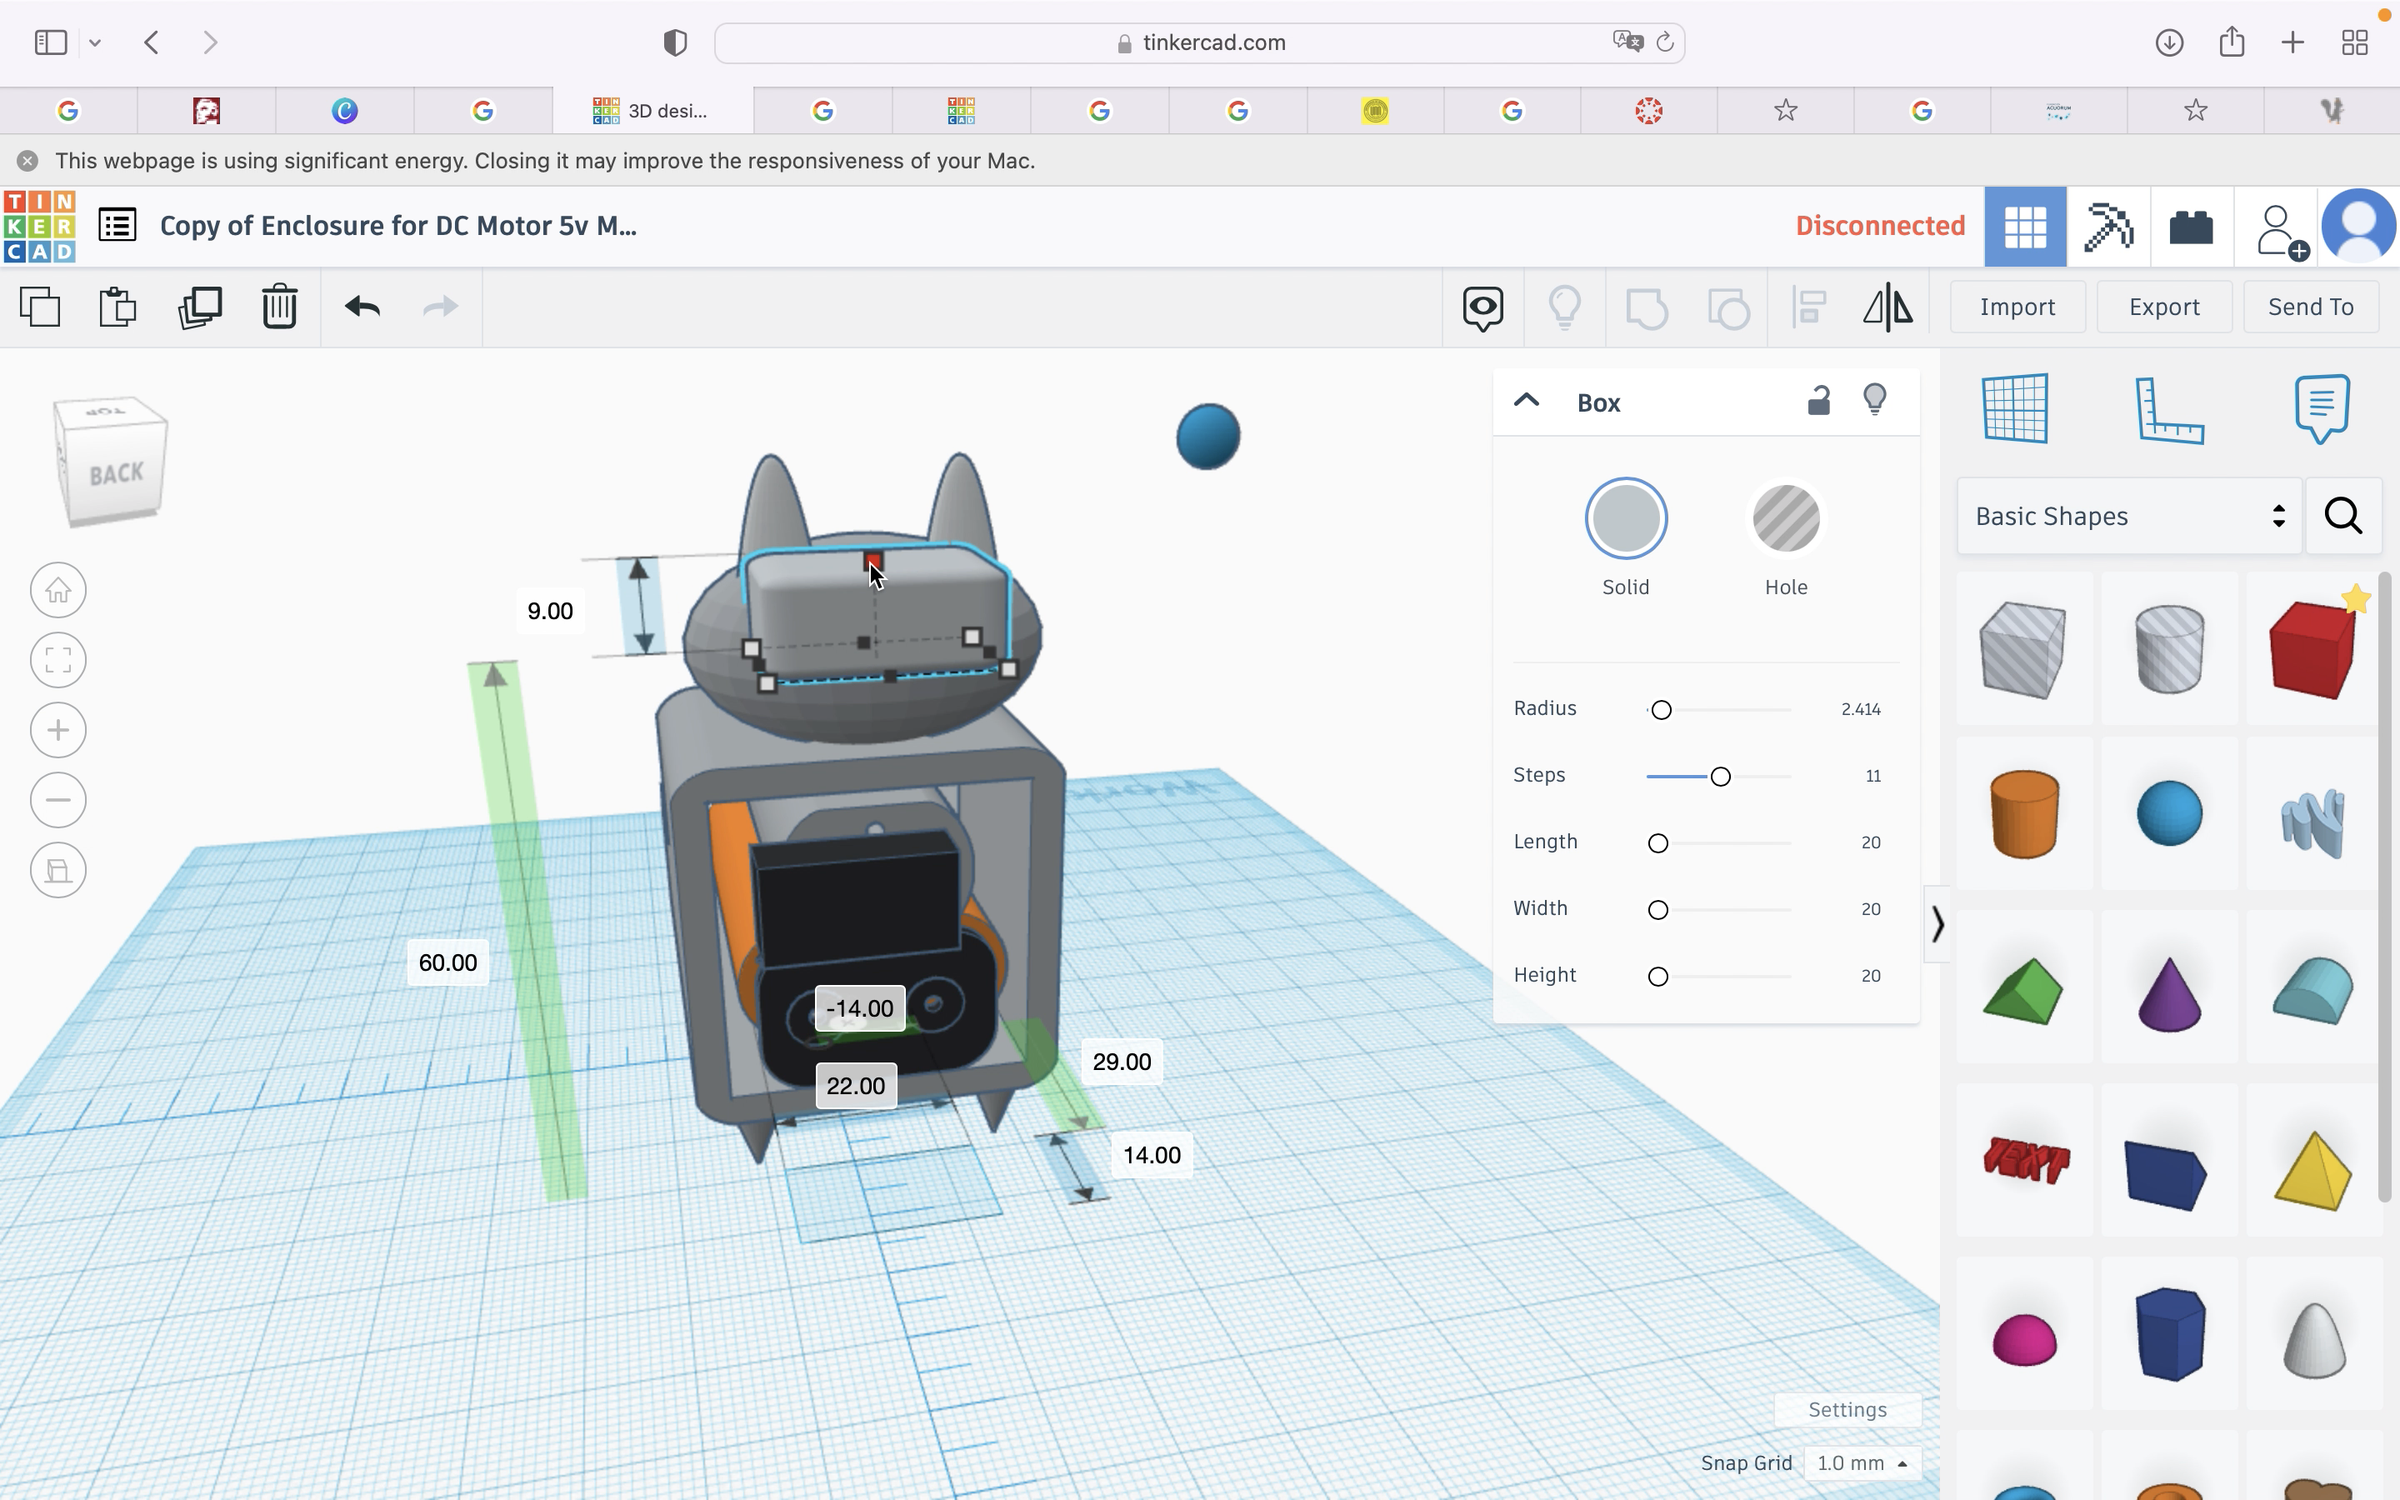
Task: Collapse the Box inspector panel
Action: pos(1526,401)
